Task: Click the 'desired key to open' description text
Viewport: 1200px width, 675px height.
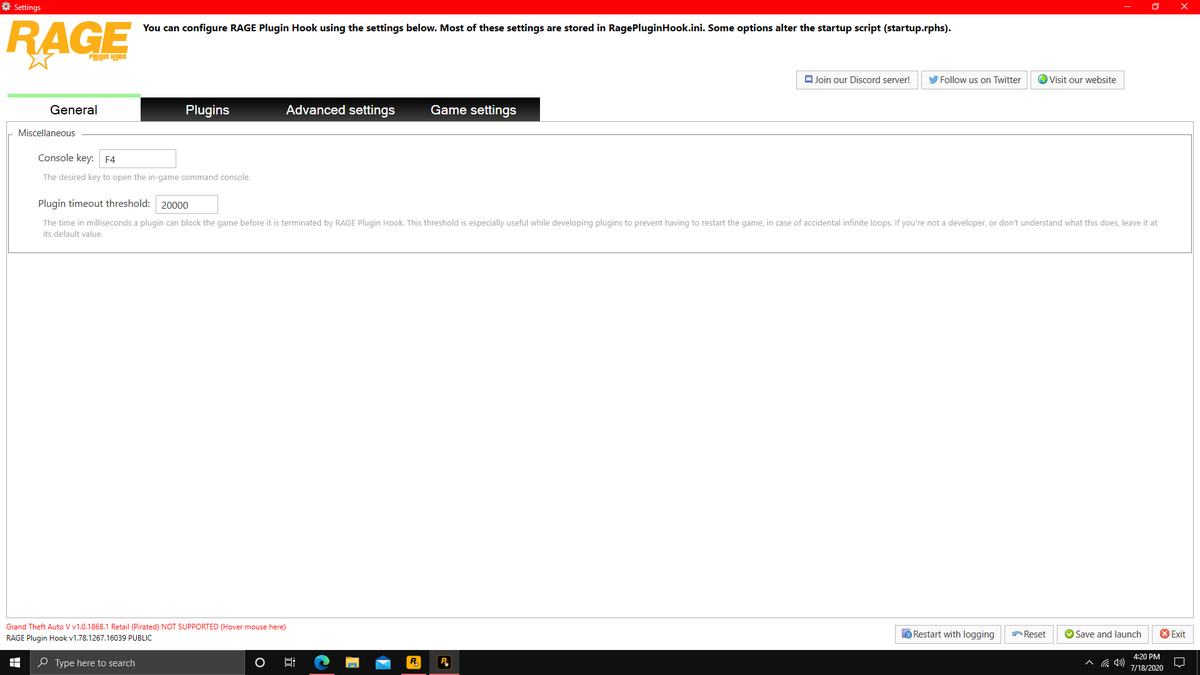Action: point(147,177)
